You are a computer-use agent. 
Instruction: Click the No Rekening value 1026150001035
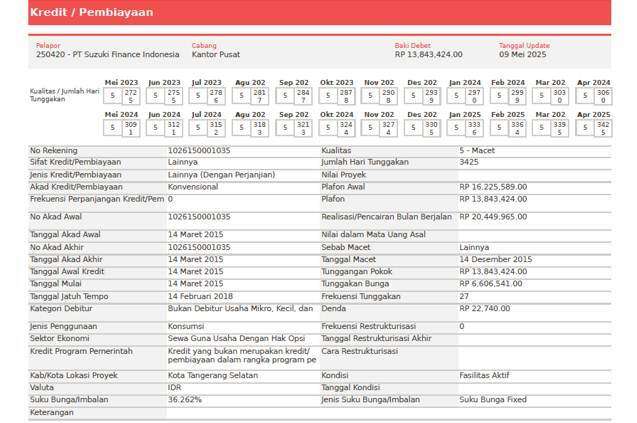click(x=199, y=151)
